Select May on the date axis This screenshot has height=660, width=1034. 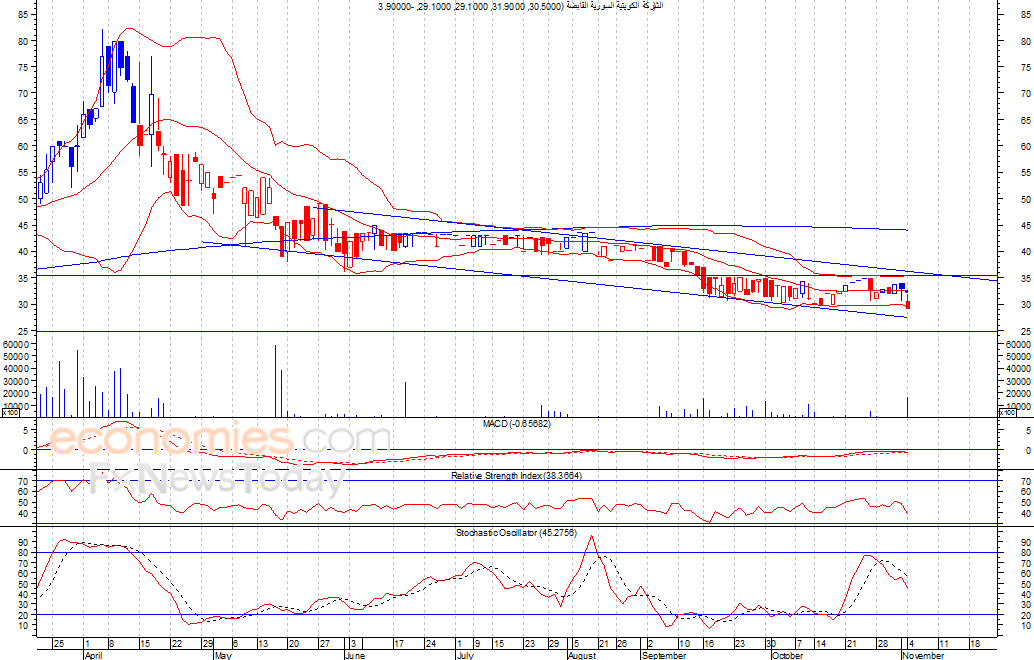(222, 656)
